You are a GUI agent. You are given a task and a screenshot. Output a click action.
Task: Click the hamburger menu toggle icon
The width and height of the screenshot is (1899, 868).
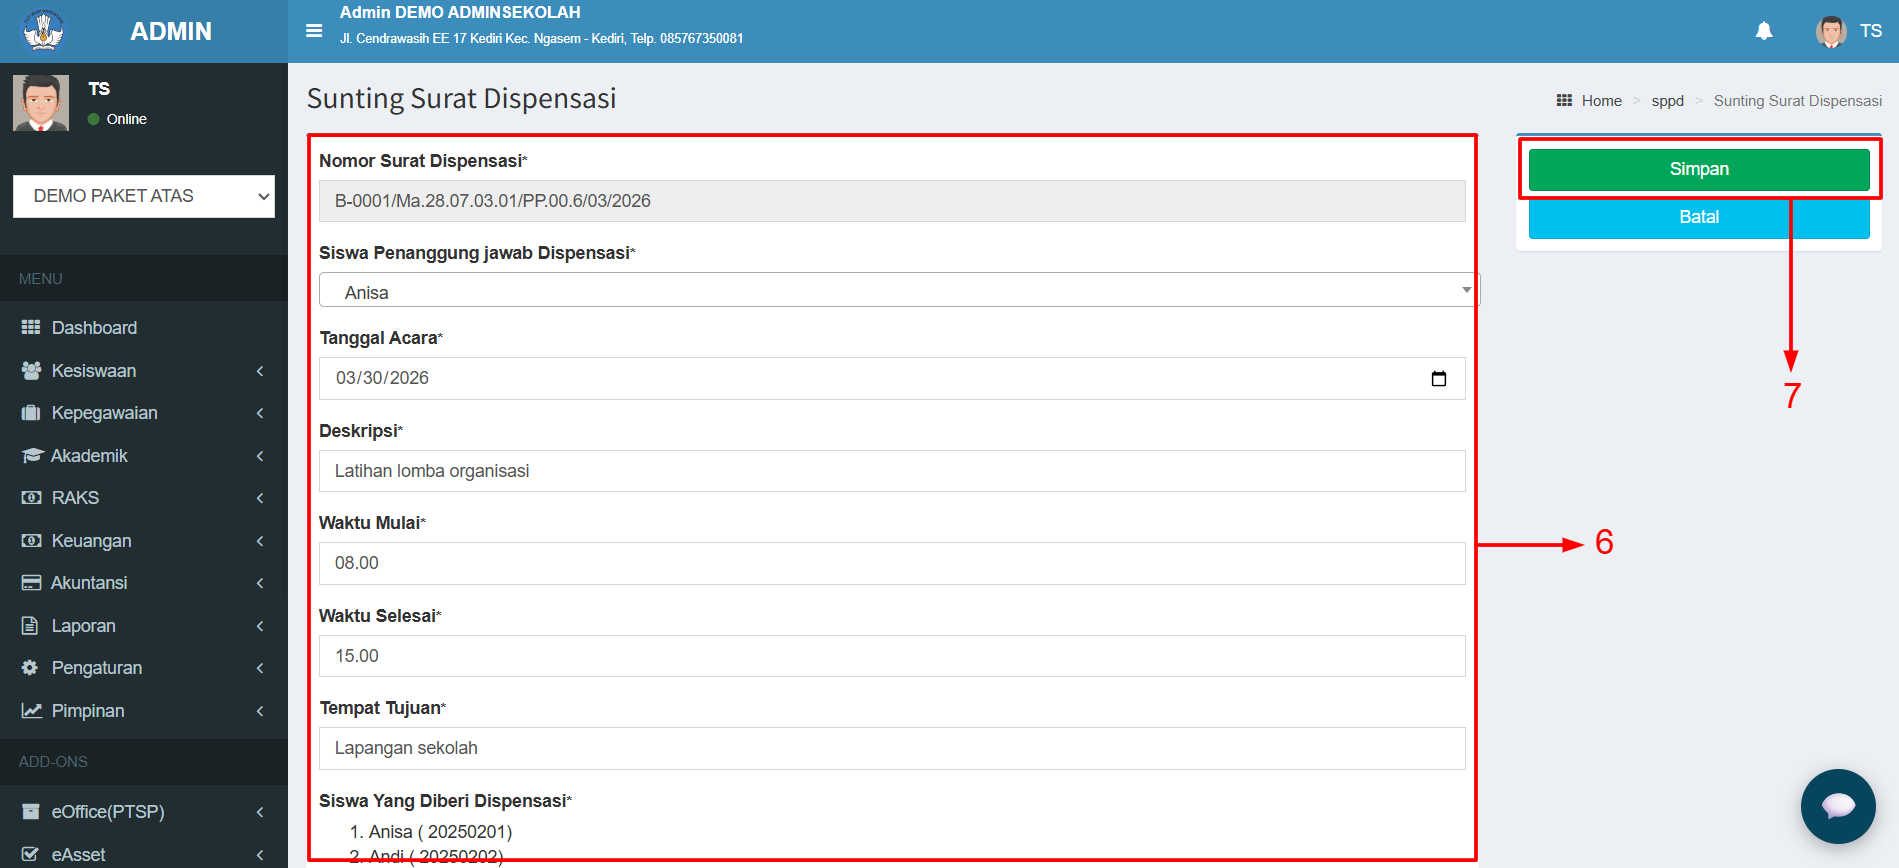tap(314, 31)
